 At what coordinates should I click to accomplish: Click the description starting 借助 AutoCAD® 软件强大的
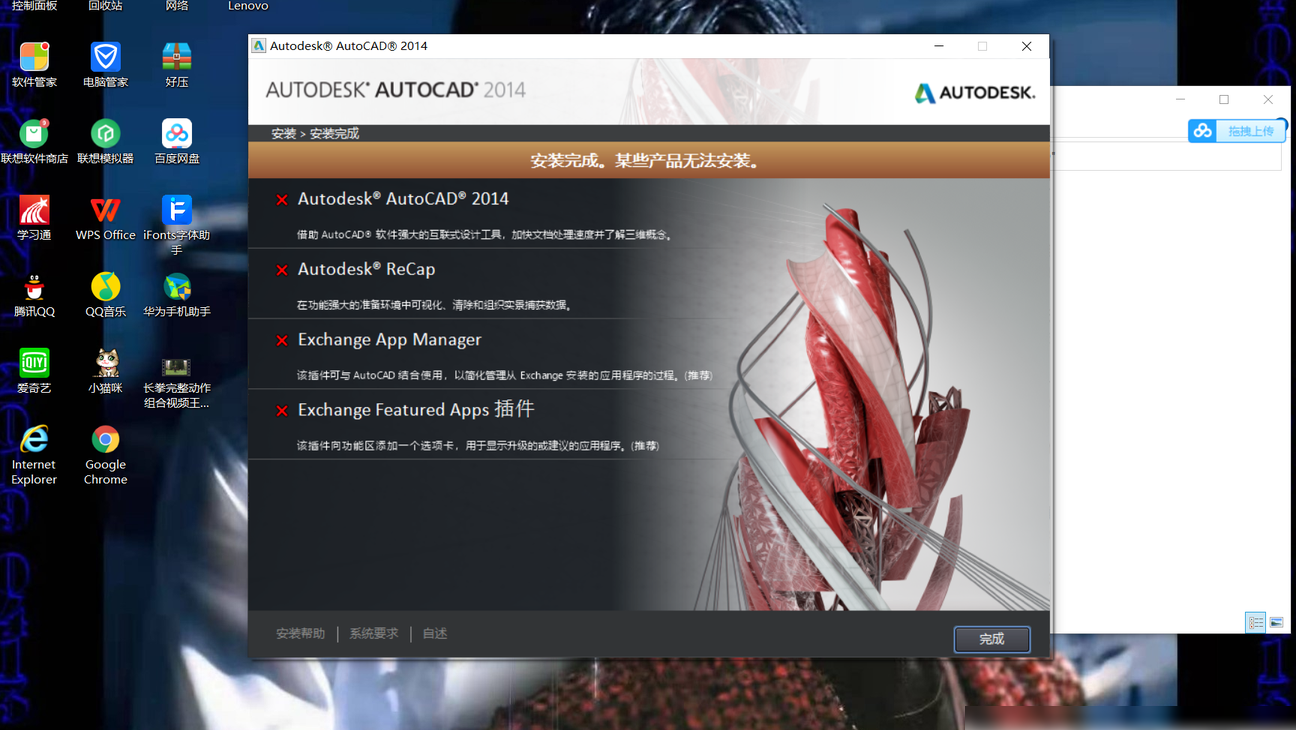pyautogui.click(x=486, y=235)
